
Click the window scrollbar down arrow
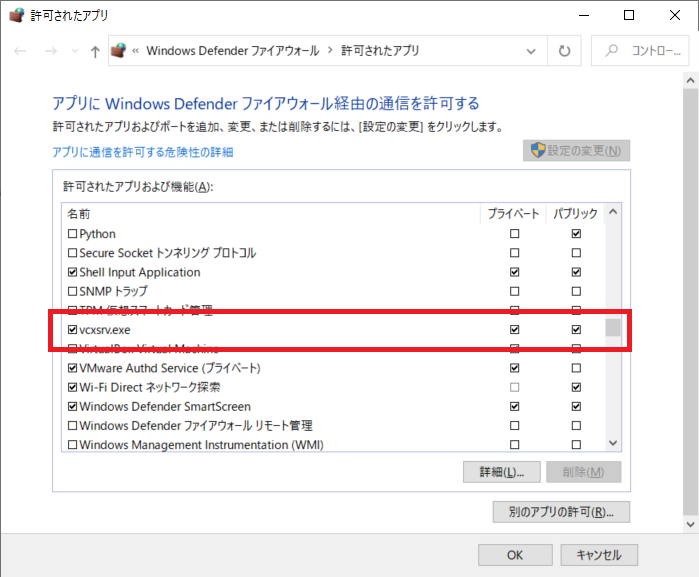(691, 524)
